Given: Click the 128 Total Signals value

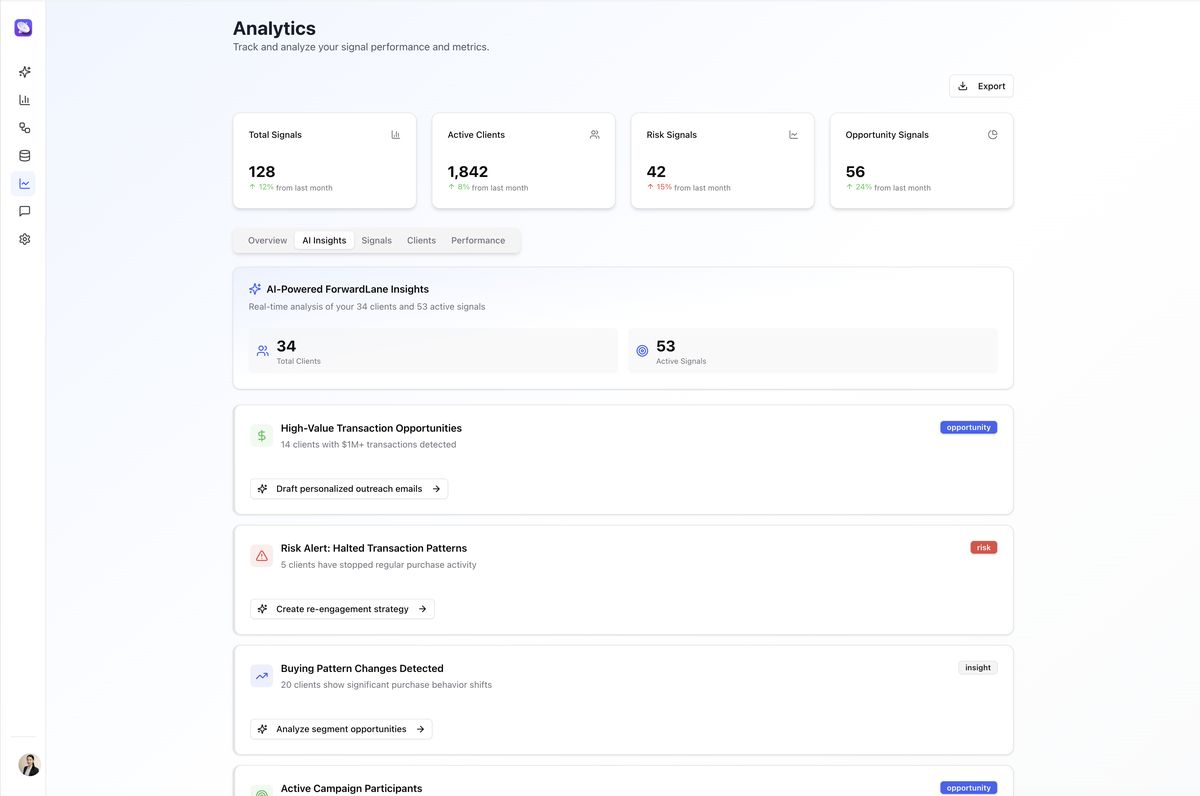Looking at the screenshot, I should 262,172.
